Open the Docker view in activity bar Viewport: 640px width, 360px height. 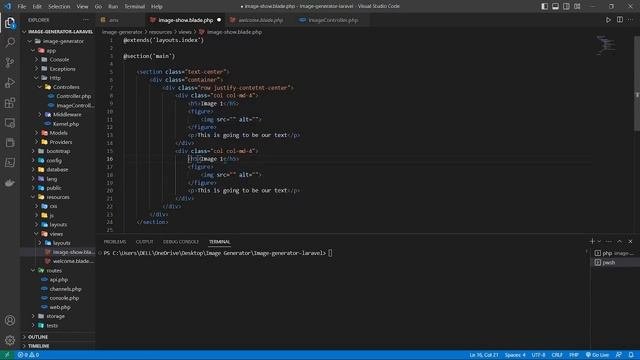pyautogui.click(x=10, y=183)
